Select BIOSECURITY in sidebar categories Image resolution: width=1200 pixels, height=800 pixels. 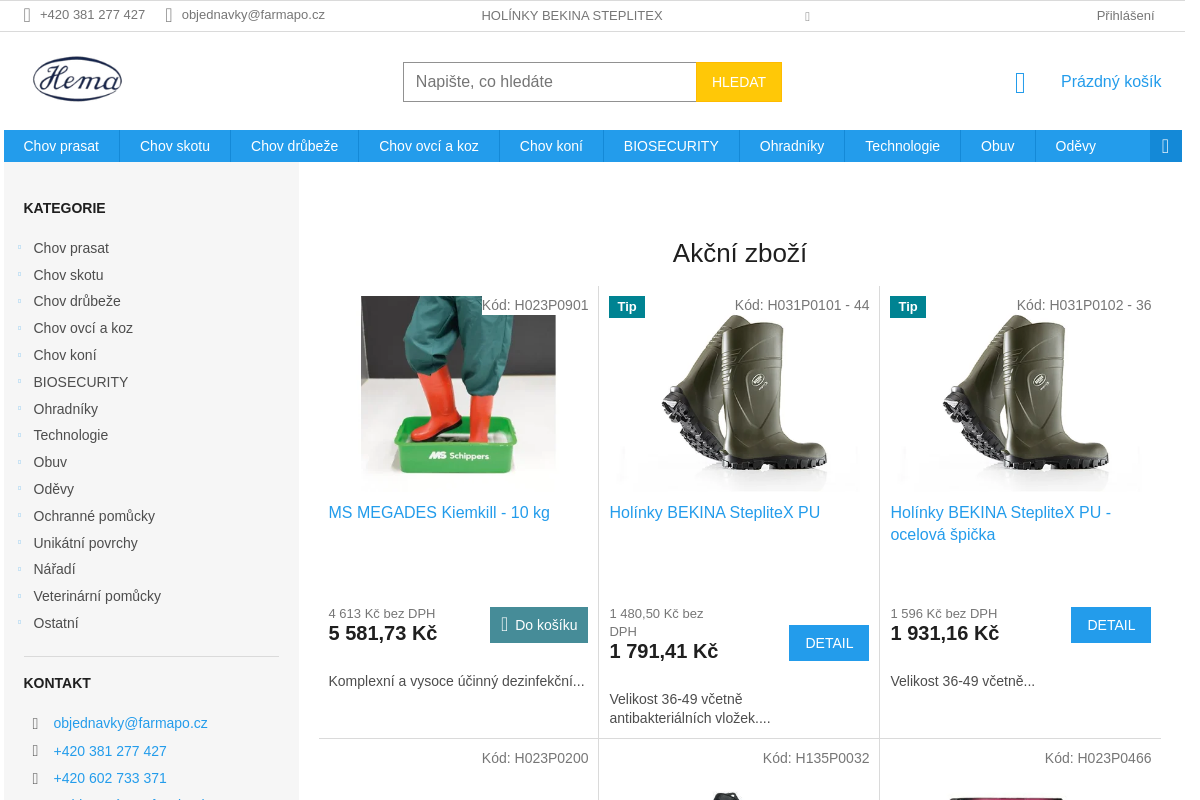coord(81,382)
